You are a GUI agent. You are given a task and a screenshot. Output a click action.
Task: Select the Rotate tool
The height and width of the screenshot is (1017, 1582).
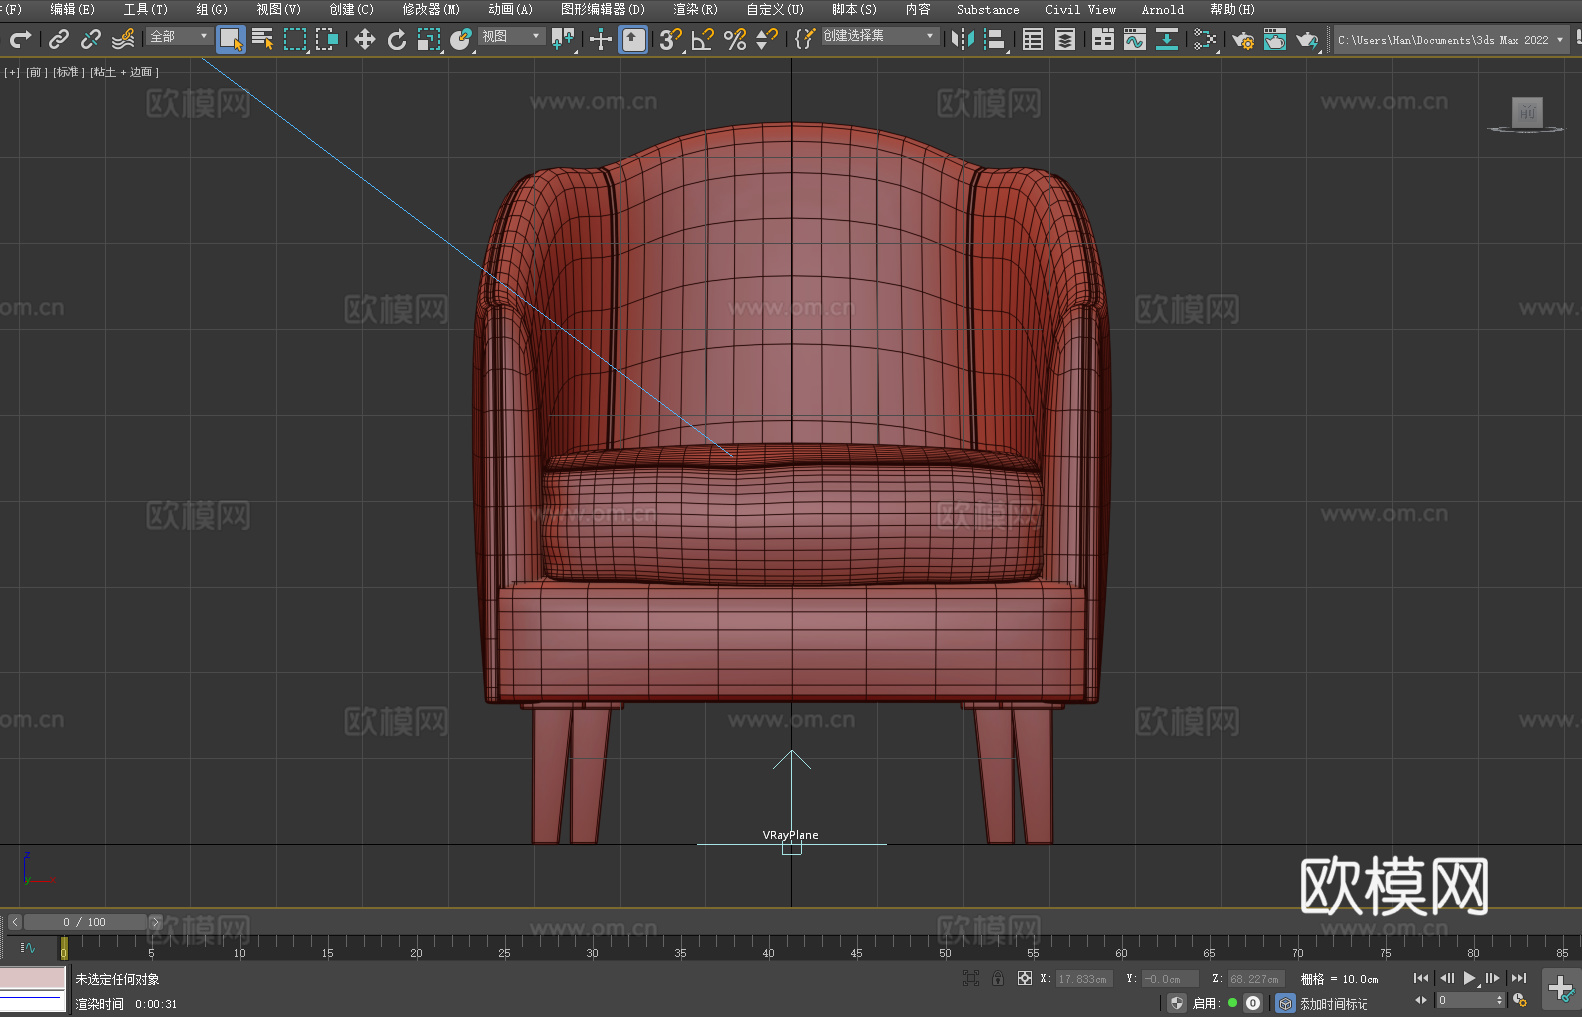click(x=397, y=39)
